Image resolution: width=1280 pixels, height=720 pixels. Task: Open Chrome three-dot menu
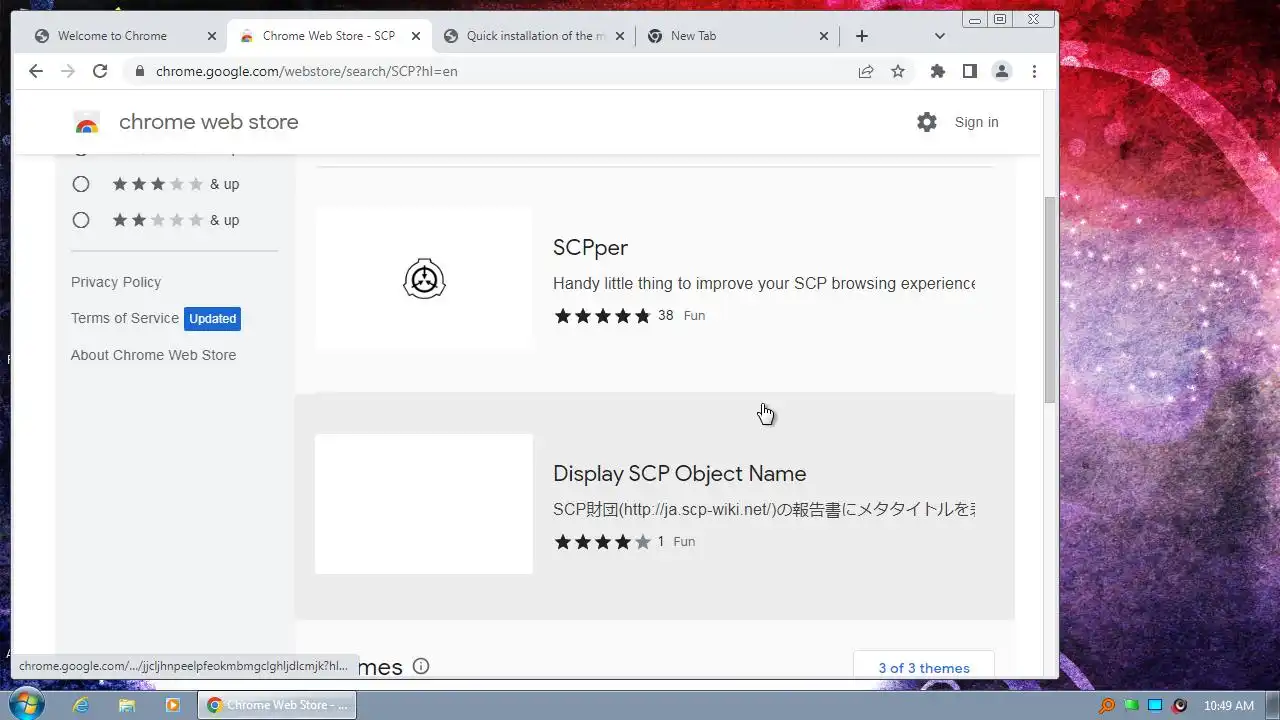[1034, 71]
